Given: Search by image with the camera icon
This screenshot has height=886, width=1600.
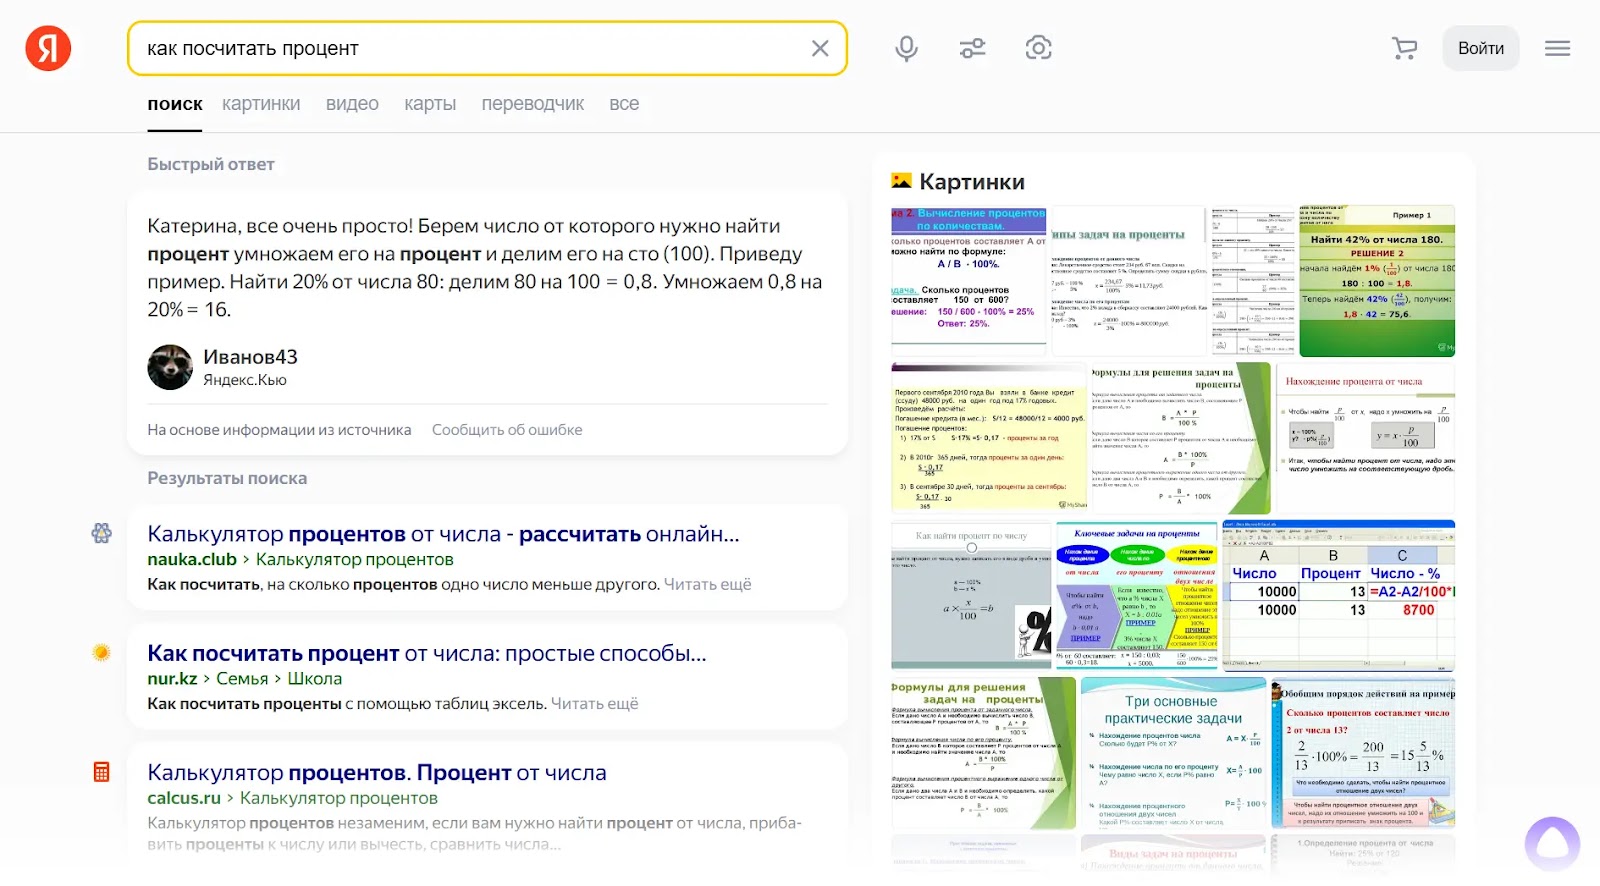Looking at the screenshot, I should click(x=1039, y=48).
